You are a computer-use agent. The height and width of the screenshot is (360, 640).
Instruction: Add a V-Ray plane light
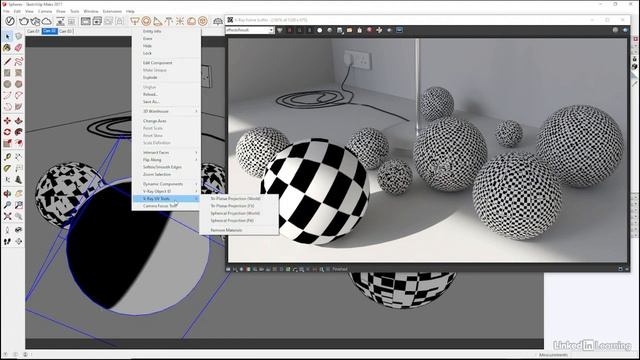tap(134, 21)
